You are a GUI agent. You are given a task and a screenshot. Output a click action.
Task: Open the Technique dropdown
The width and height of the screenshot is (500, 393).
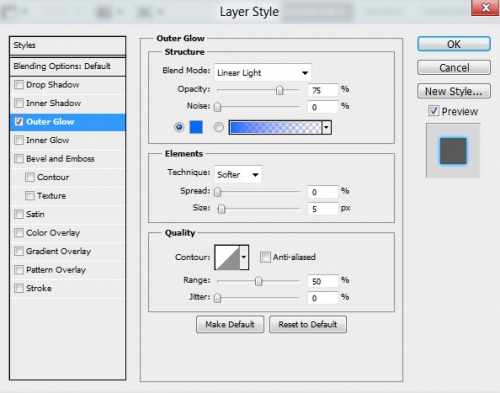238,174
